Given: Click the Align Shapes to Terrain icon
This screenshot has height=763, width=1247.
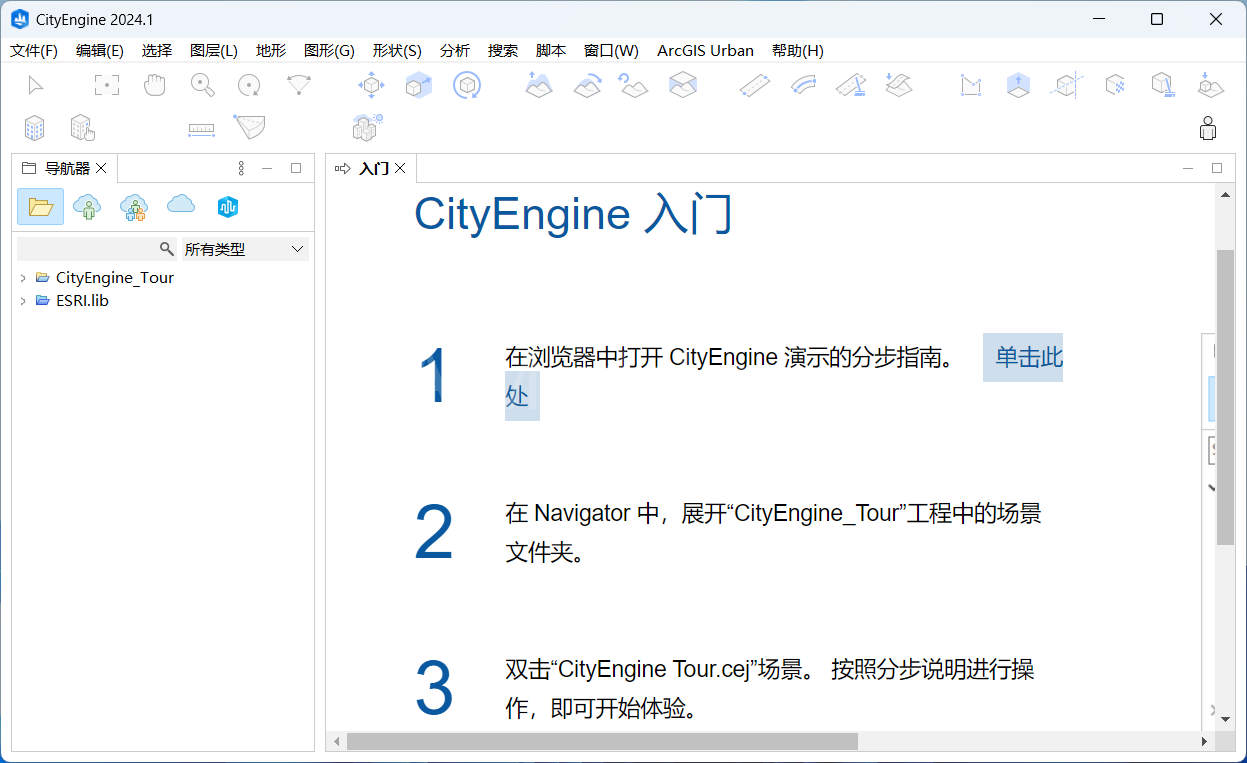Looking at the screenshot, I should pyautogui.click(x=1210, y=86).
